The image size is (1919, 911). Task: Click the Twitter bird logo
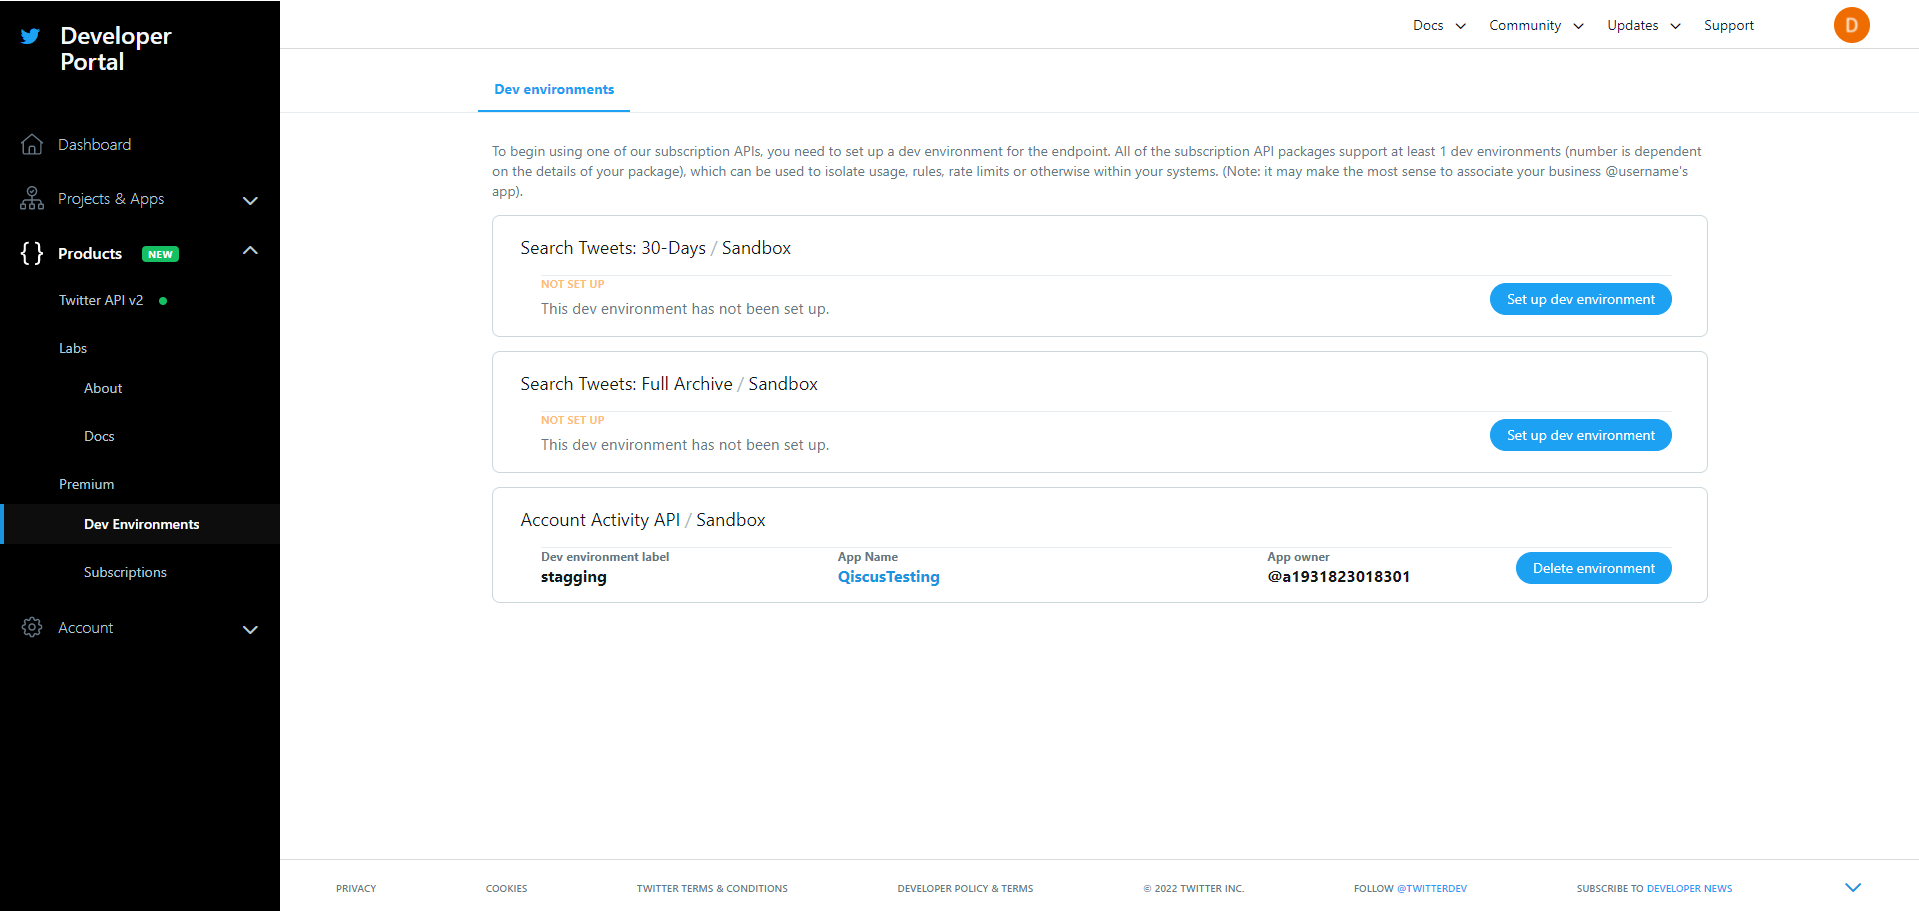click(x=31, y=36)
